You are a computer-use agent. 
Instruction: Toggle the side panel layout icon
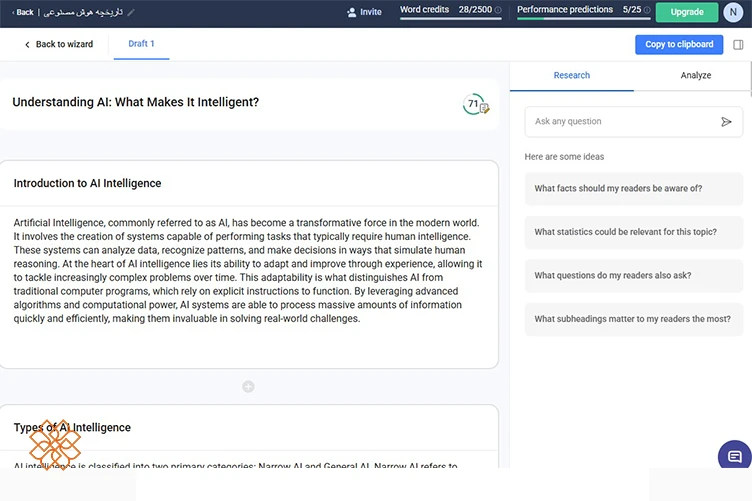click(x=738, y=45)
